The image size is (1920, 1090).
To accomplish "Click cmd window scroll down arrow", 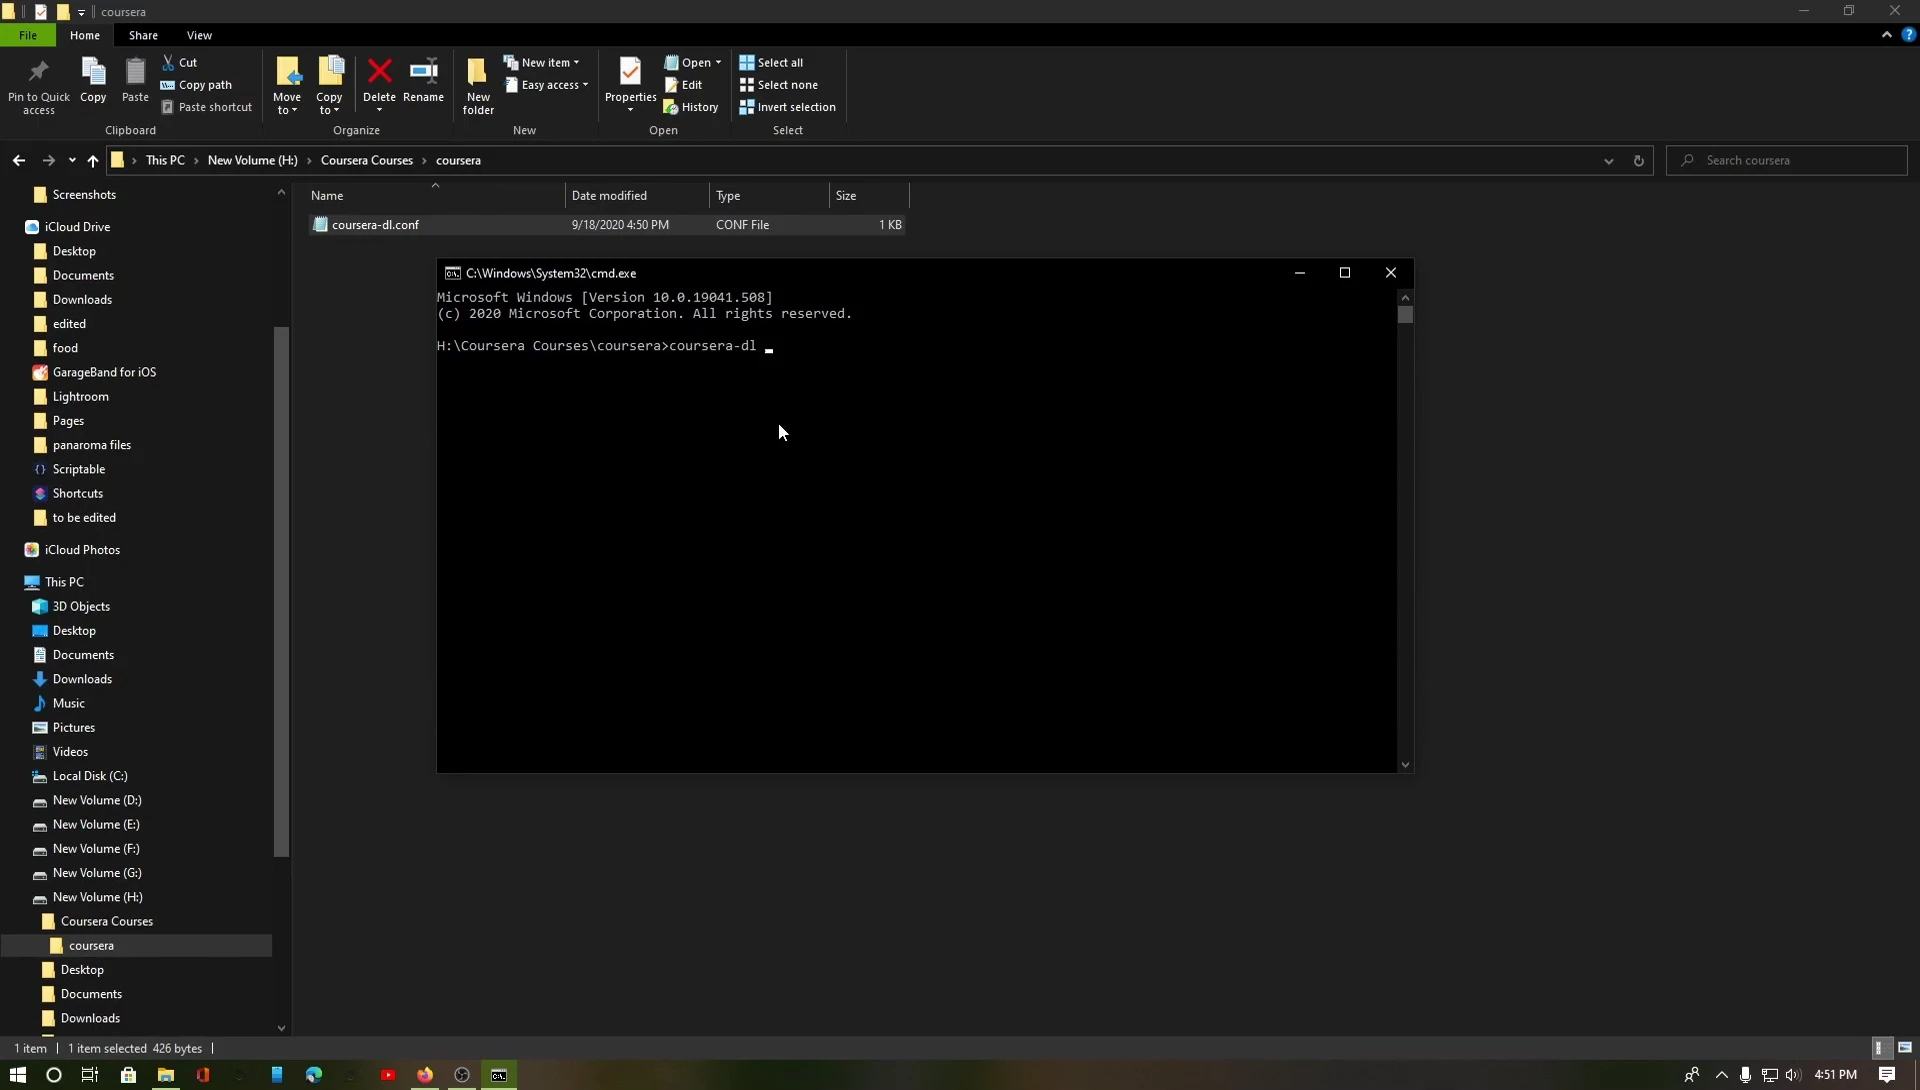I will coord(1405,765).
